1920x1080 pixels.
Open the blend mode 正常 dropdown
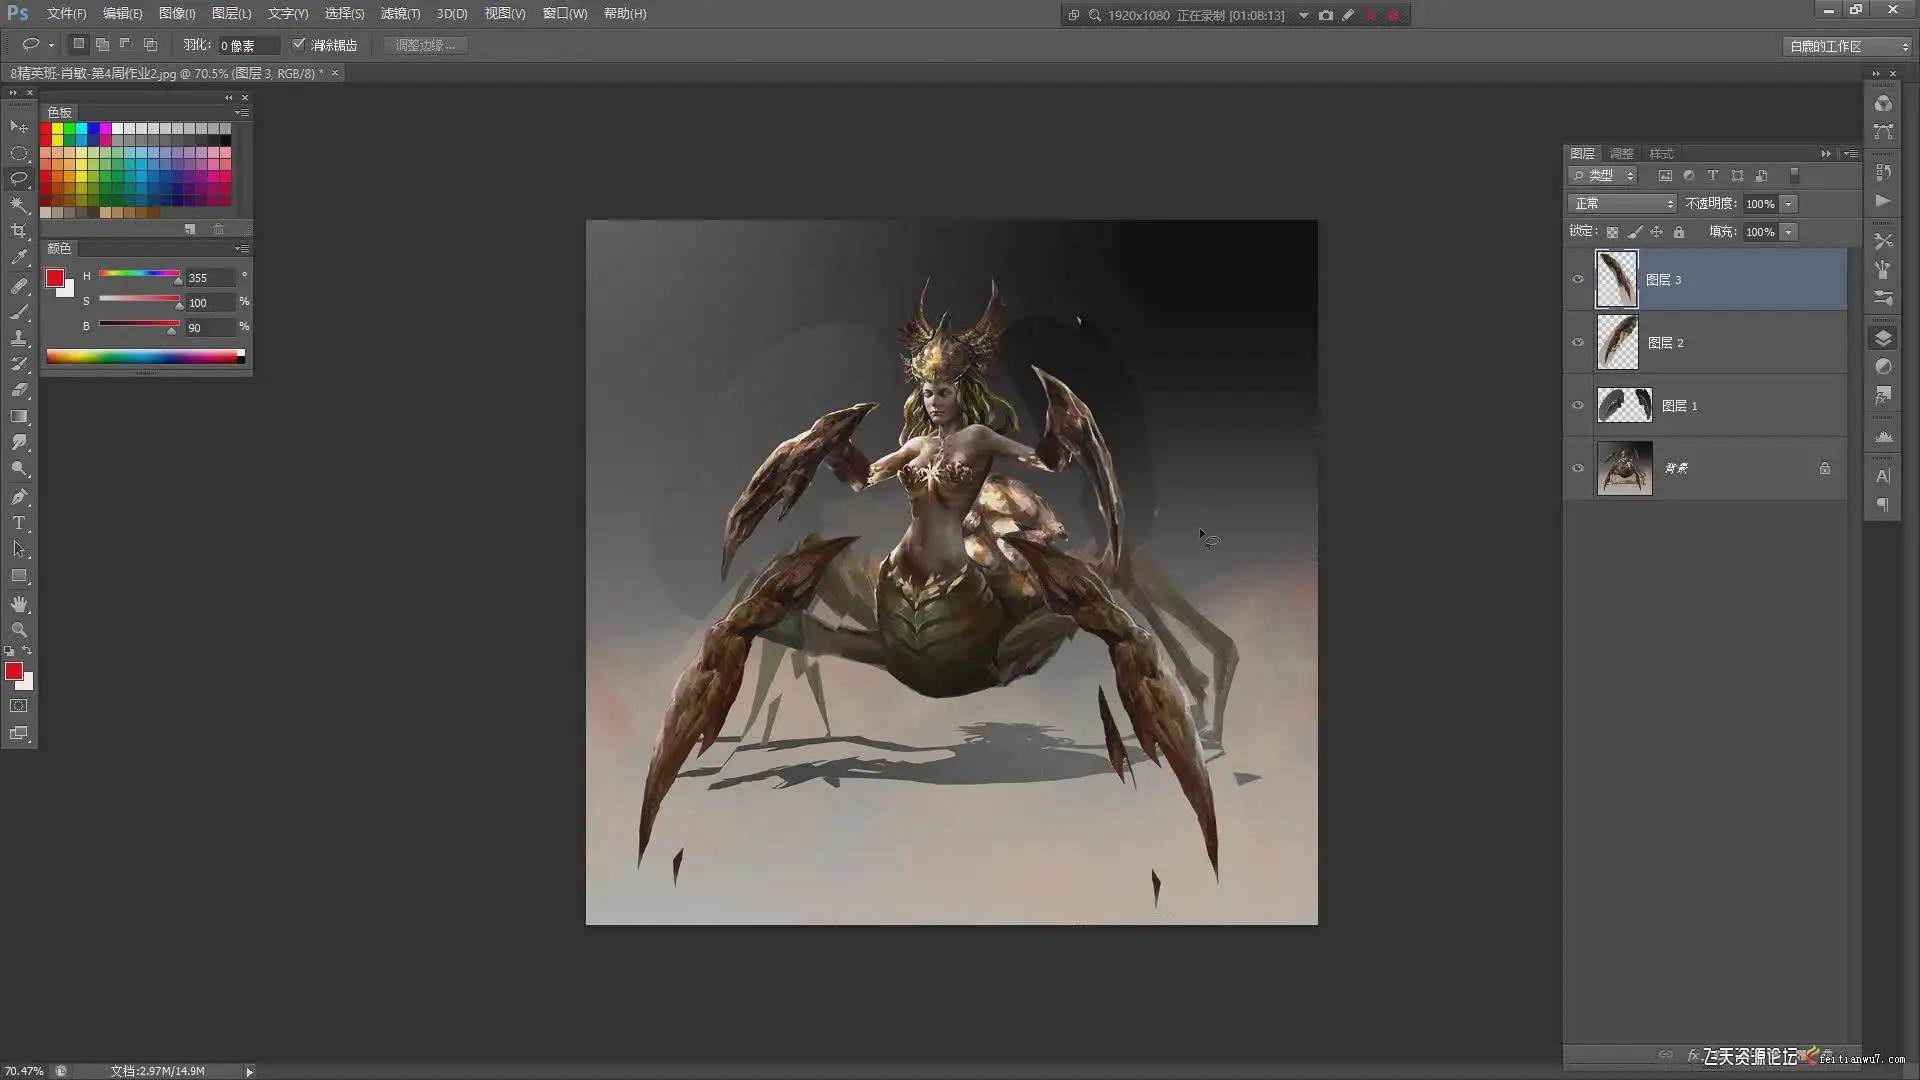pyautogui.click(x=1621, y=204)
